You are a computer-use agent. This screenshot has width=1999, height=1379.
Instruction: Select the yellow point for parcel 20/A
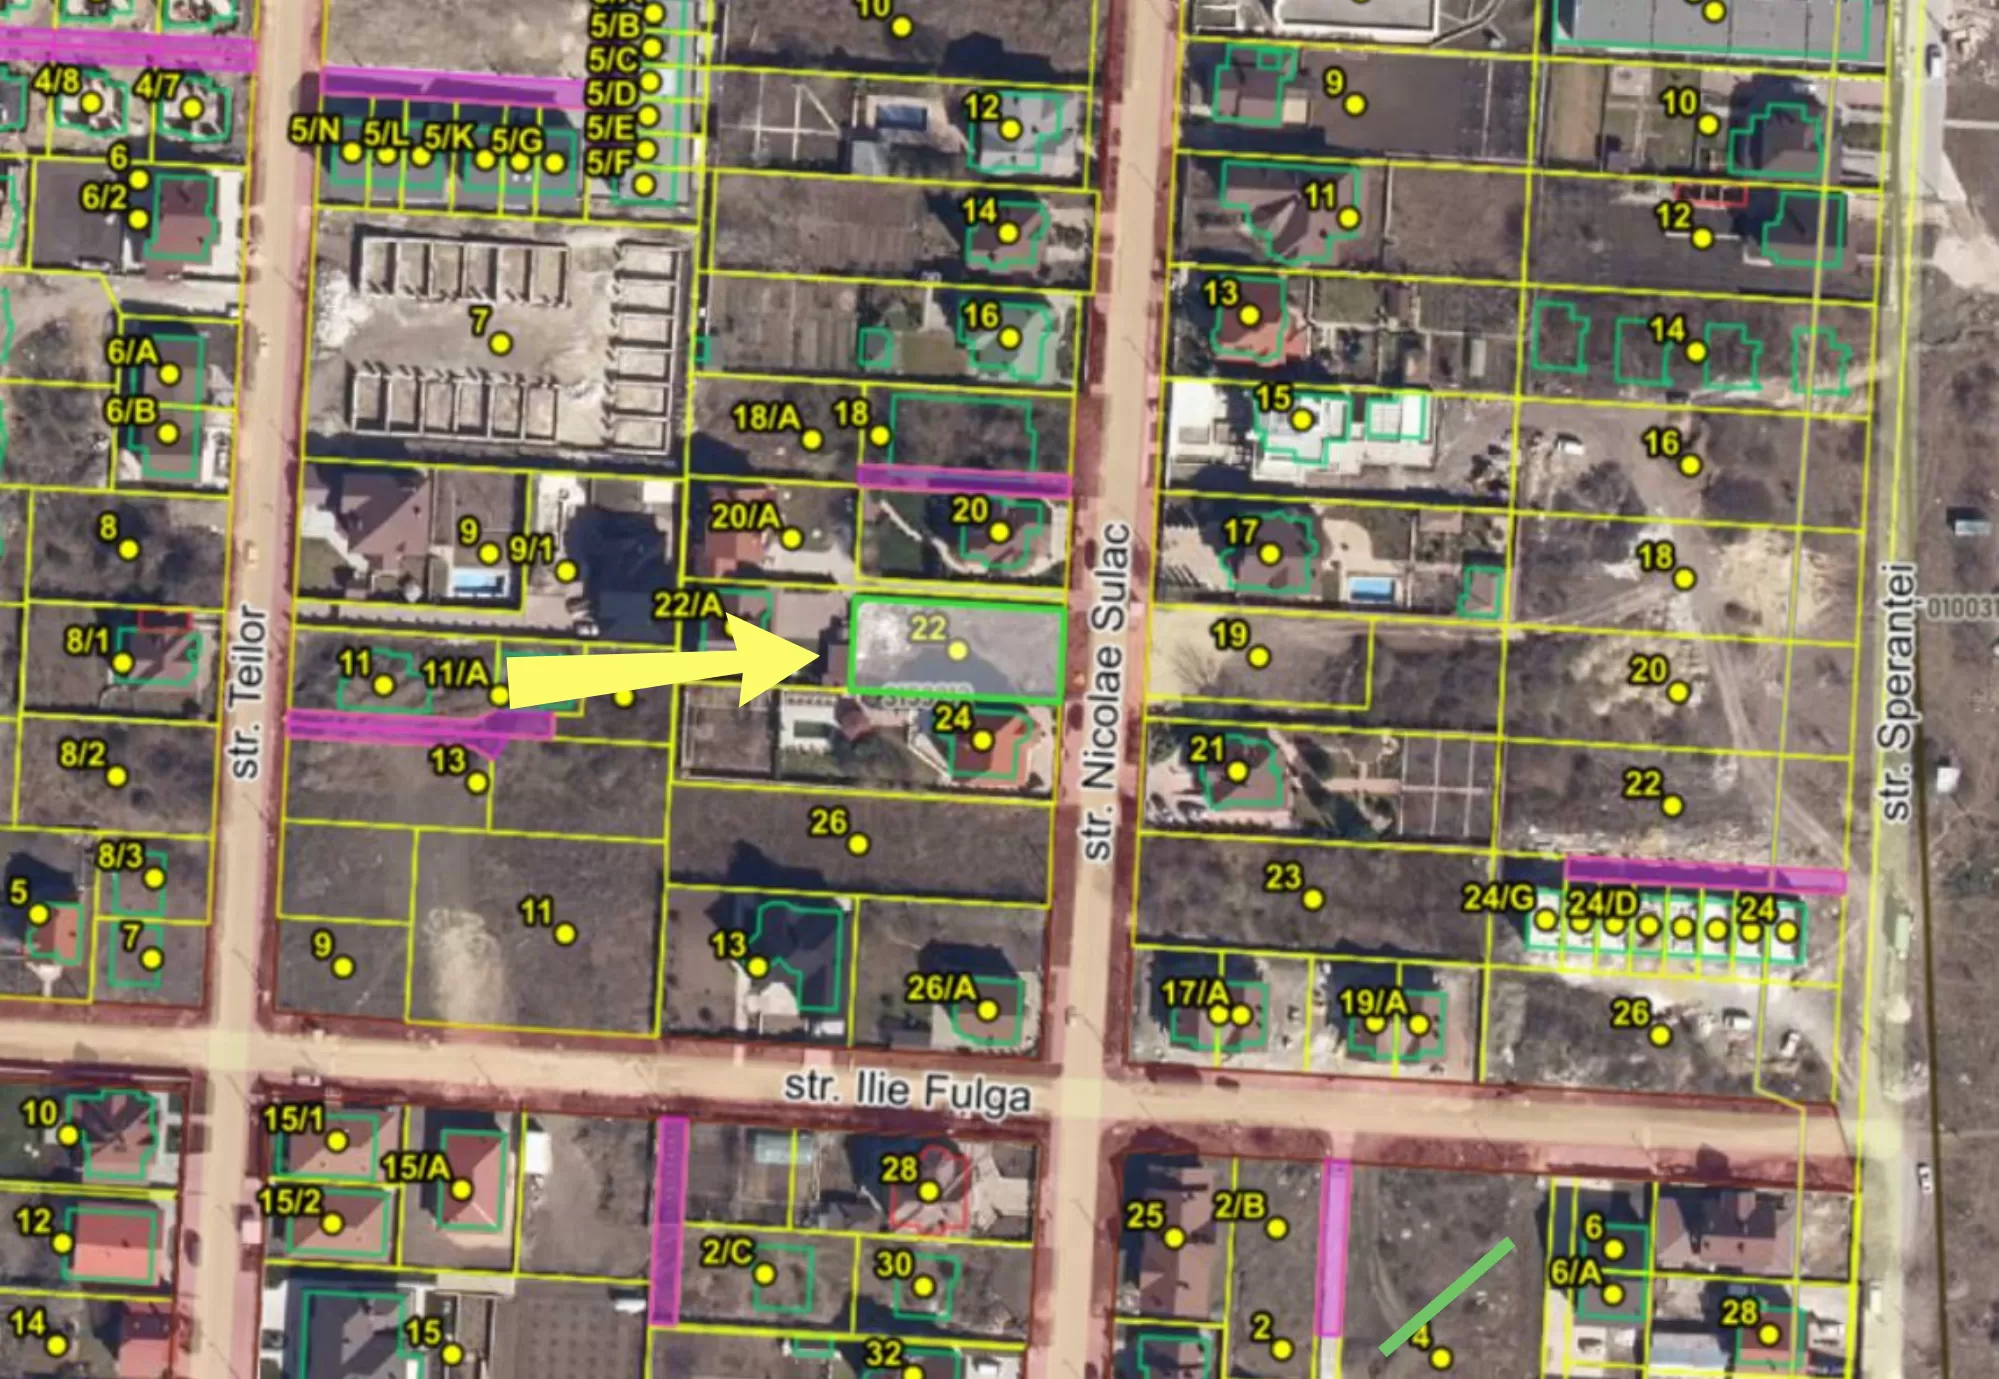pos(792,539)
